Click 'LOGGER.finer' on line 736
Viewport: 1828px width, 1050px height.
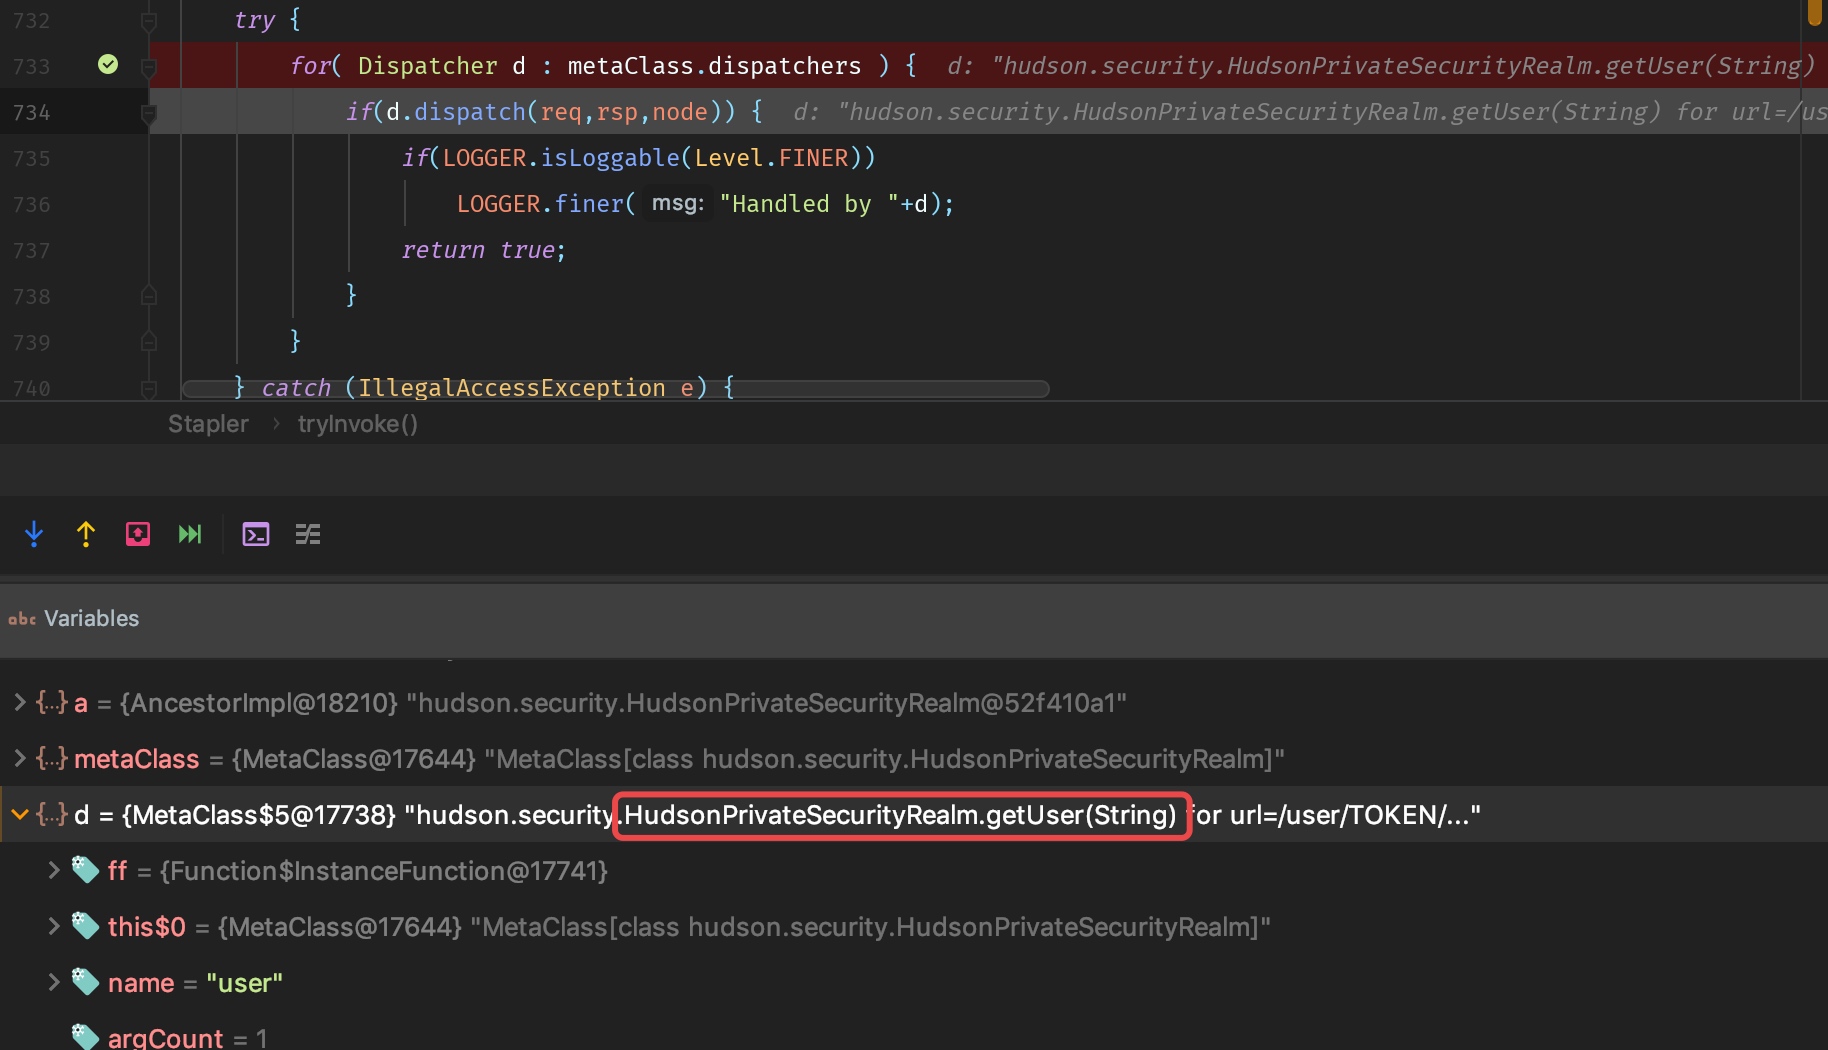click(x=540, y=204)
